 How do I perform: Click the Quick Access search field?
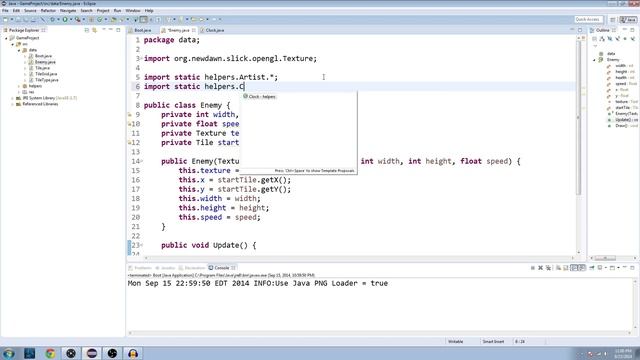pyautogui.click(x=588, y=20)
